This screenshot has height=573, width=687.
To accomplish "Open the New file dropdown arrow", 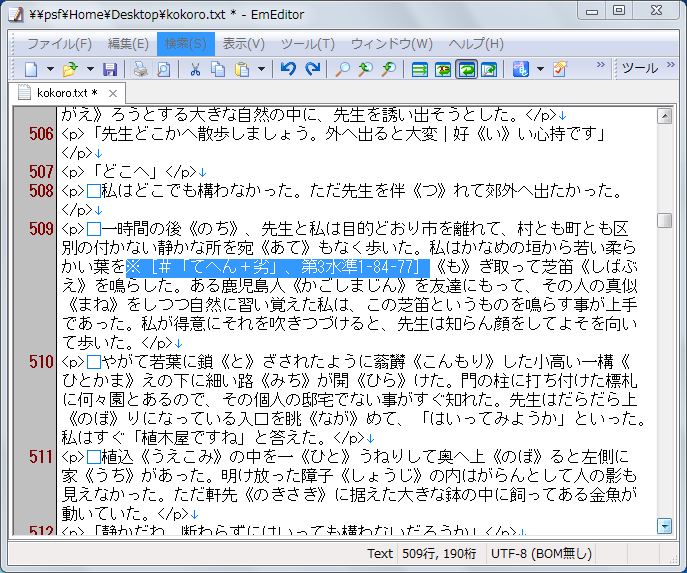I will 50,69.
